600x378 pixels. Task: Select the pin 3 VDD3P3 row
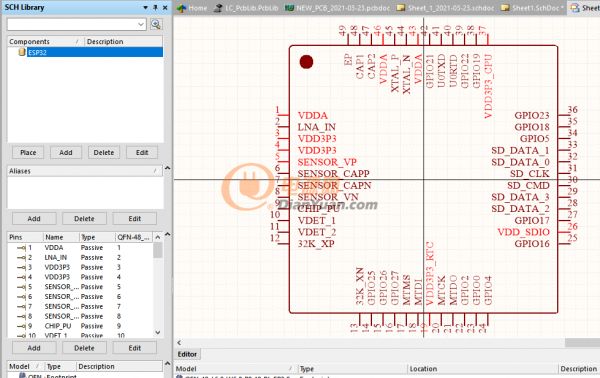[80, 267]
